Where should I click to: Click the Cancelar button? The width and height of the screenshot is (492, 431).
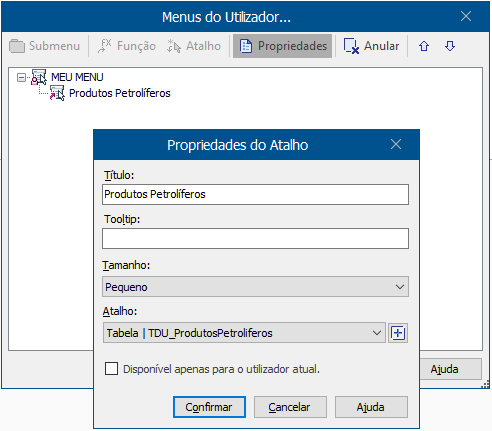coord(290,407)
